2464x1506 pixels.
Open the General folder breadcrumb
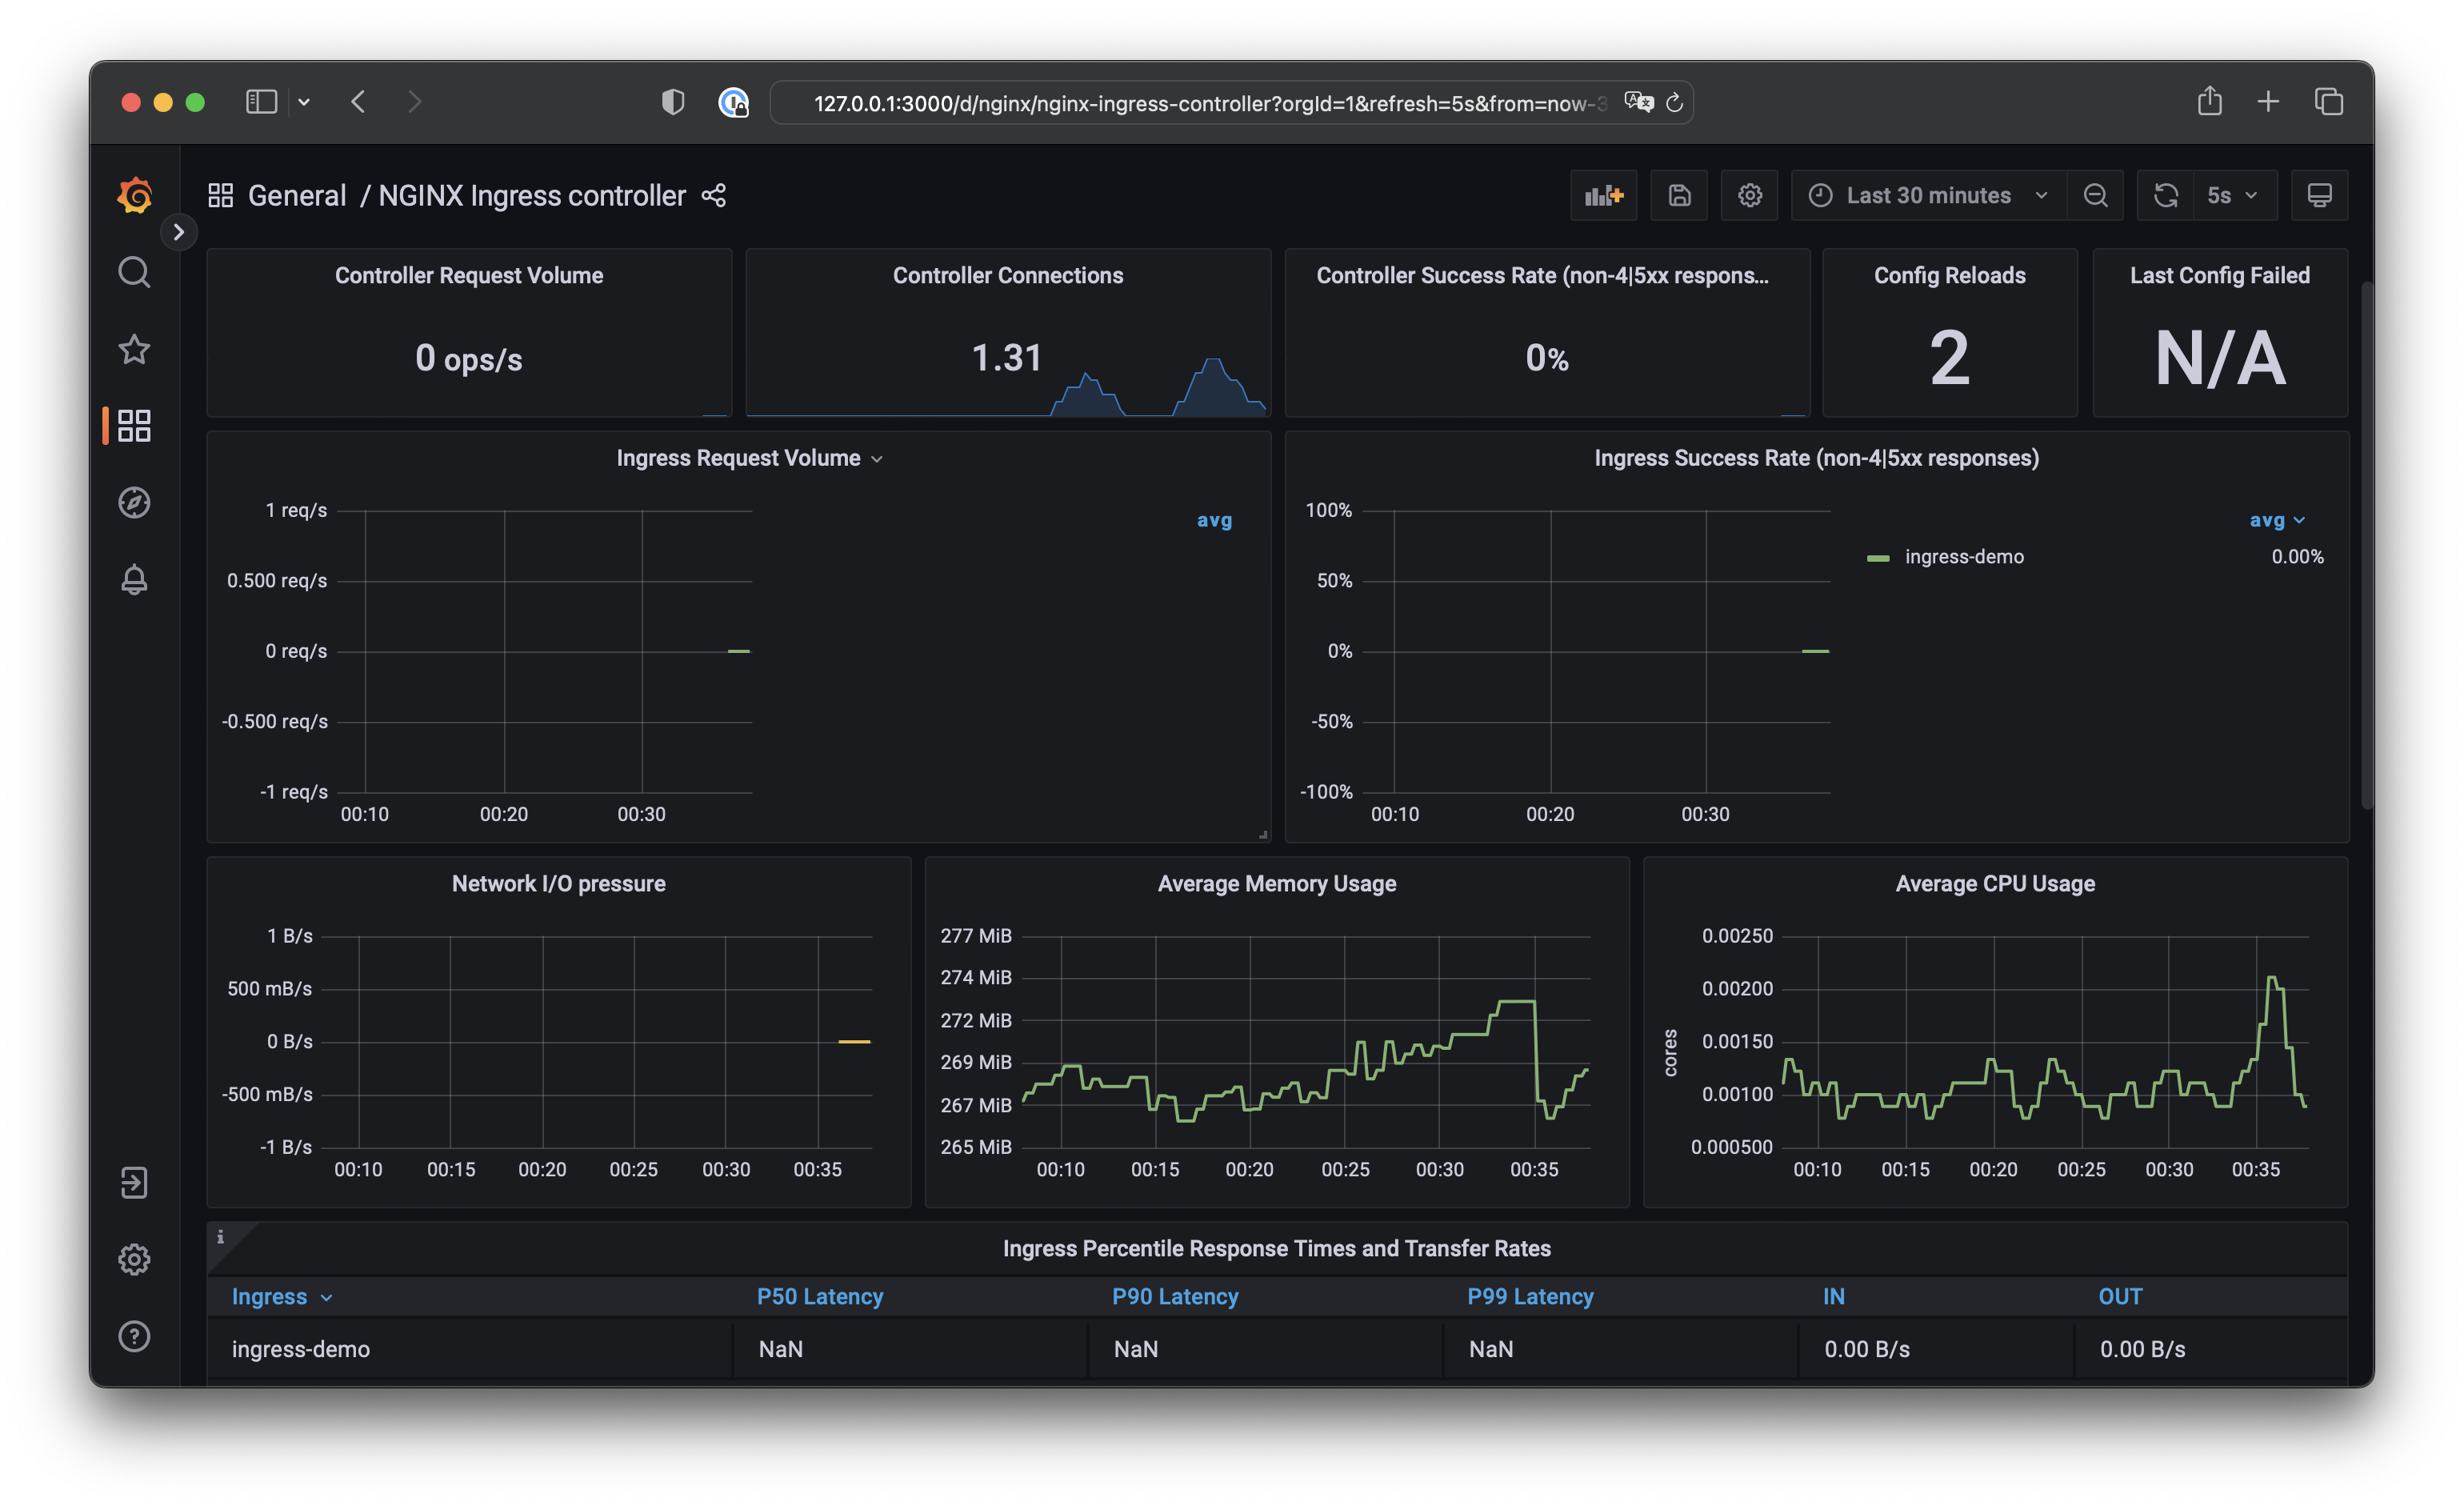coord(297,195)
